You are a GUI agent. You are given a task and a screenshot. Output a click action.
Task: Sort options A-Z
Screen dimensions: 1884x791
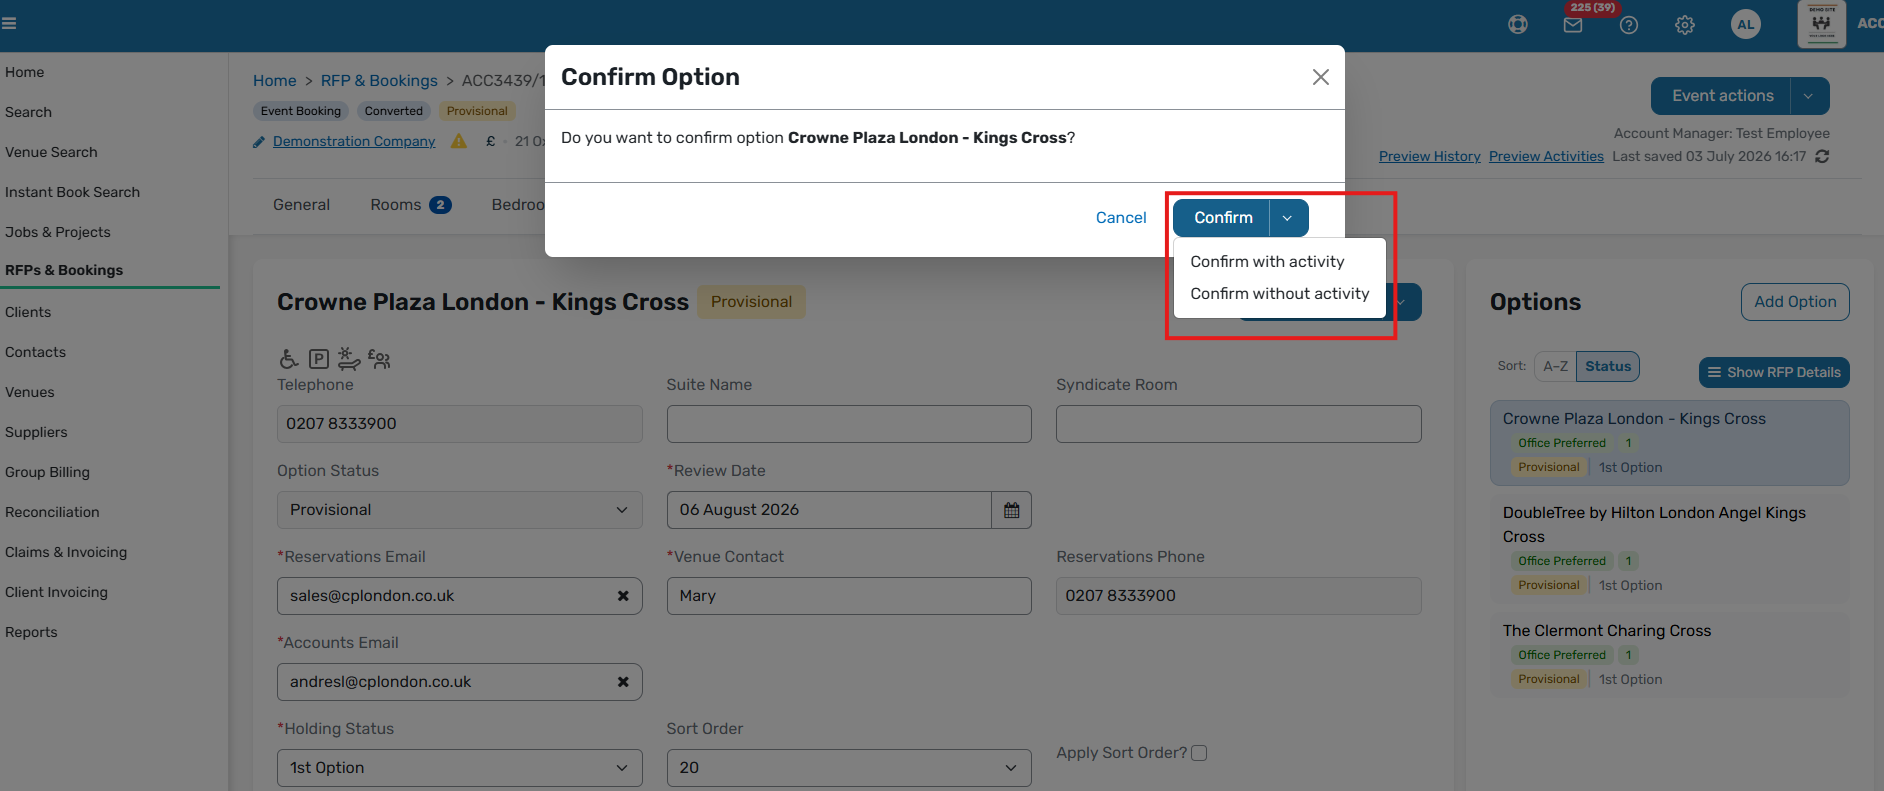click(x=1555, y=366)
